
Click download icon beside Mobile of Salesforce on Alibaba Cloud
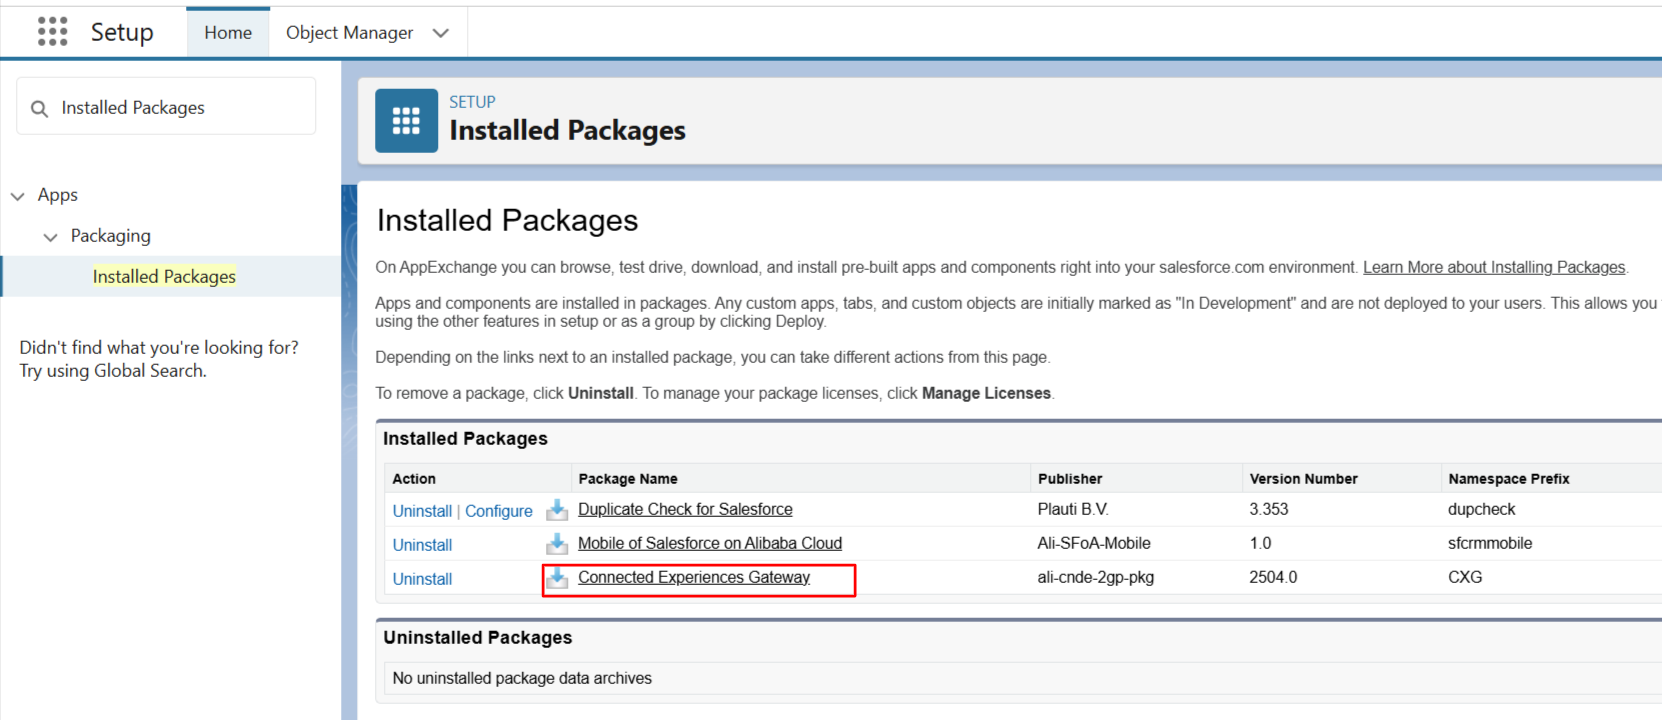pos(557,544)
